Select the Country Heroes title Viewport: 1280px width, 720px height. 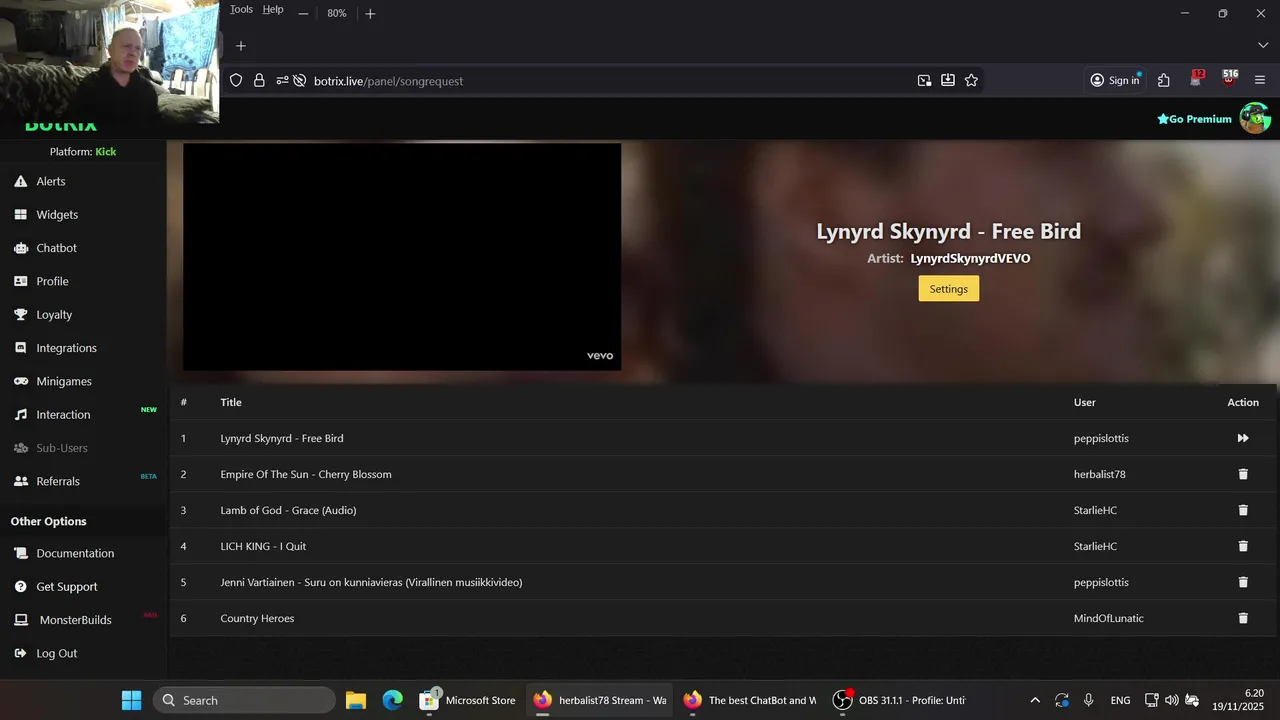click(x=257, y=618)
